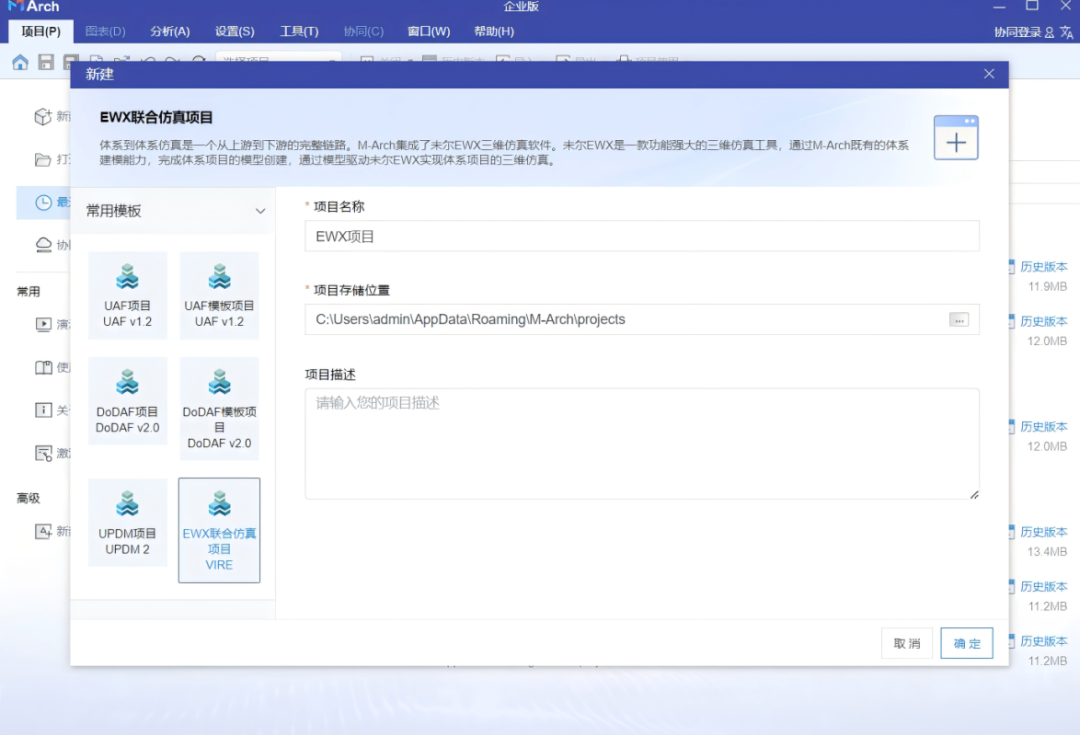Viewport: 1080px width, 735px height.
Task: Click the 项目描述 text area
Action: click(x=642, y=444)
